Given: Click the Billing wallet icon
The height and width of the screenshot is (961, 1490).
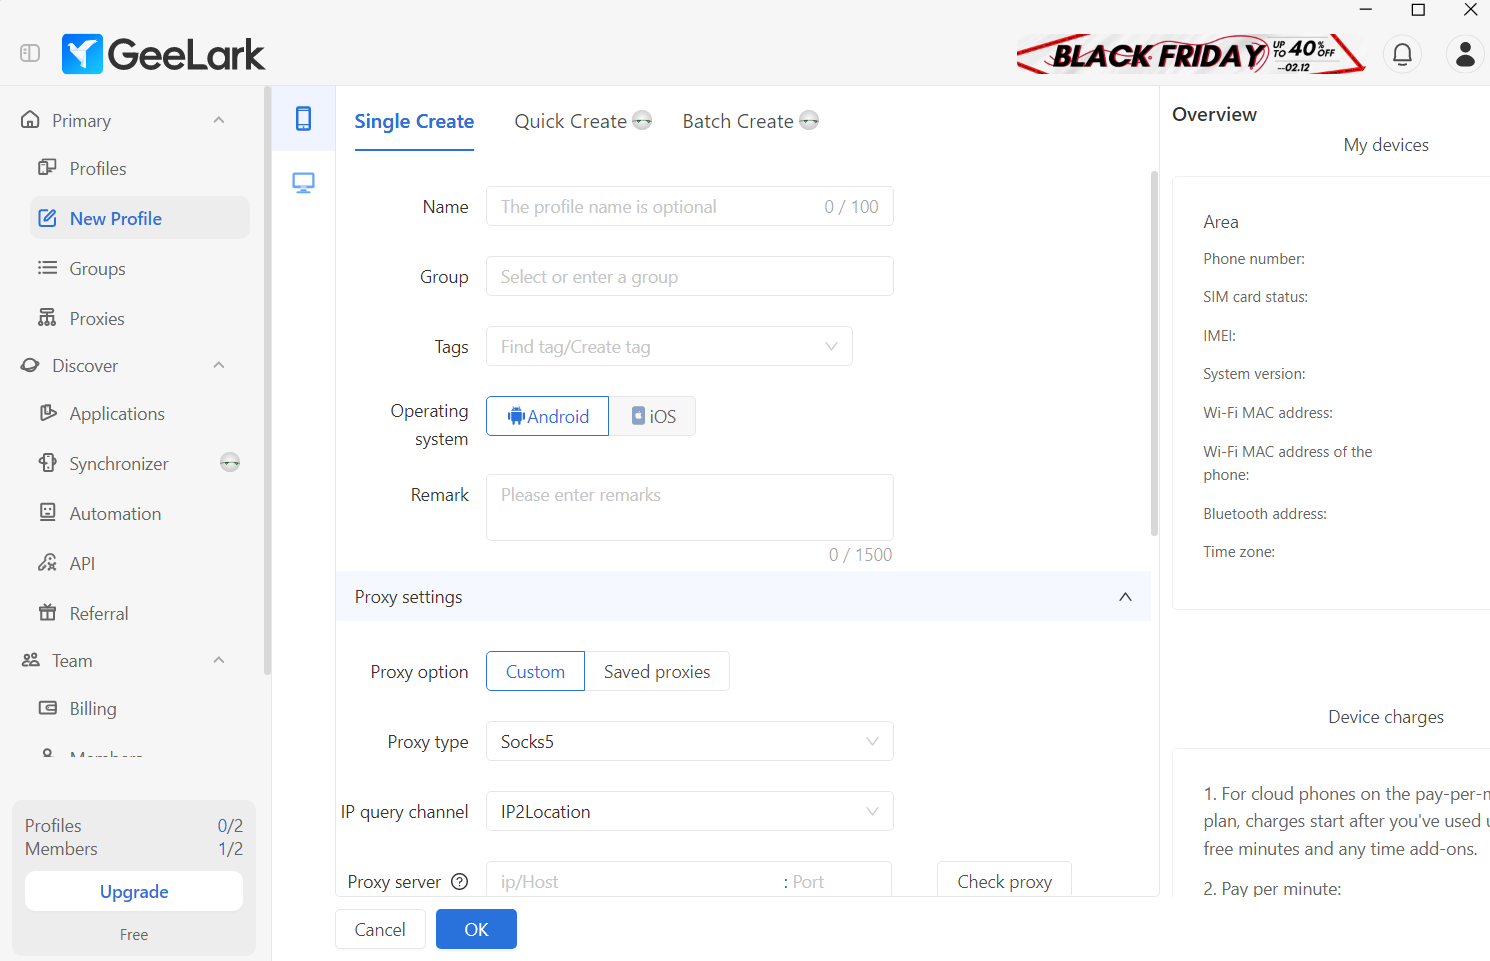Looking at the screenshot, I should (x=47, y=708).
